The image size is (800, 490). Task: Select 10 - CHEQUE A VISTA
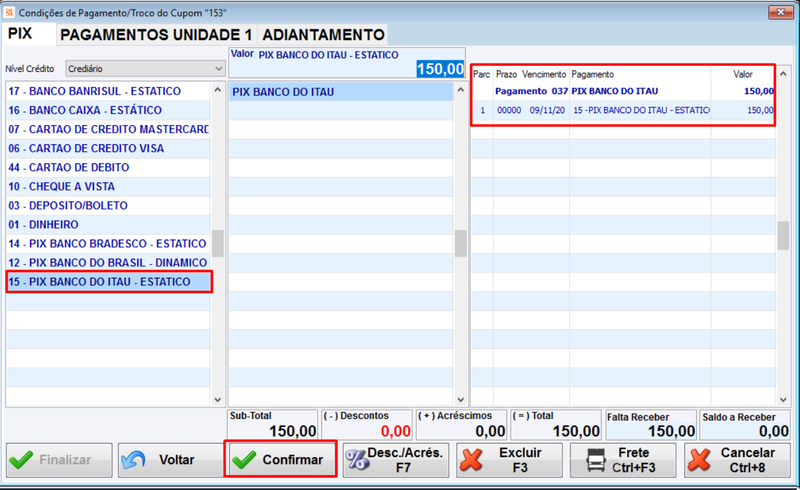tap(108, 186)
